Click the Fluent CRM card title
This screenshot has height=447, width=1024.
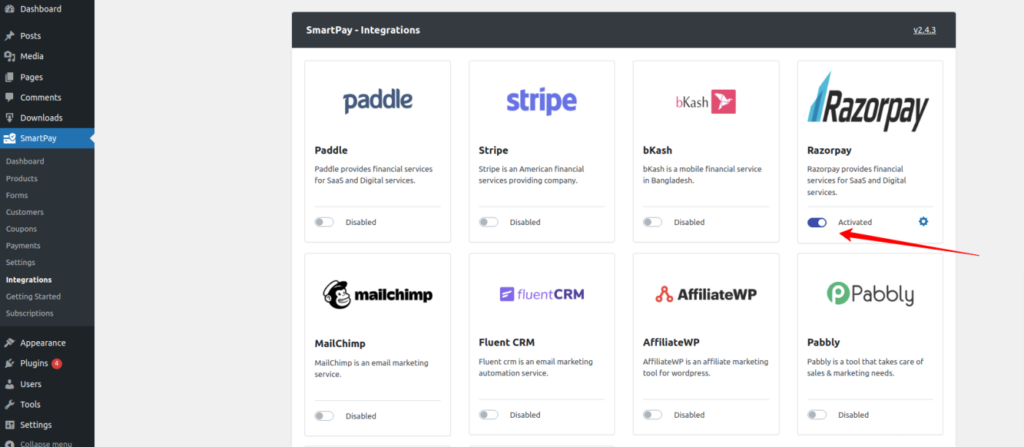pyautogui.click(x=507, y=342)
